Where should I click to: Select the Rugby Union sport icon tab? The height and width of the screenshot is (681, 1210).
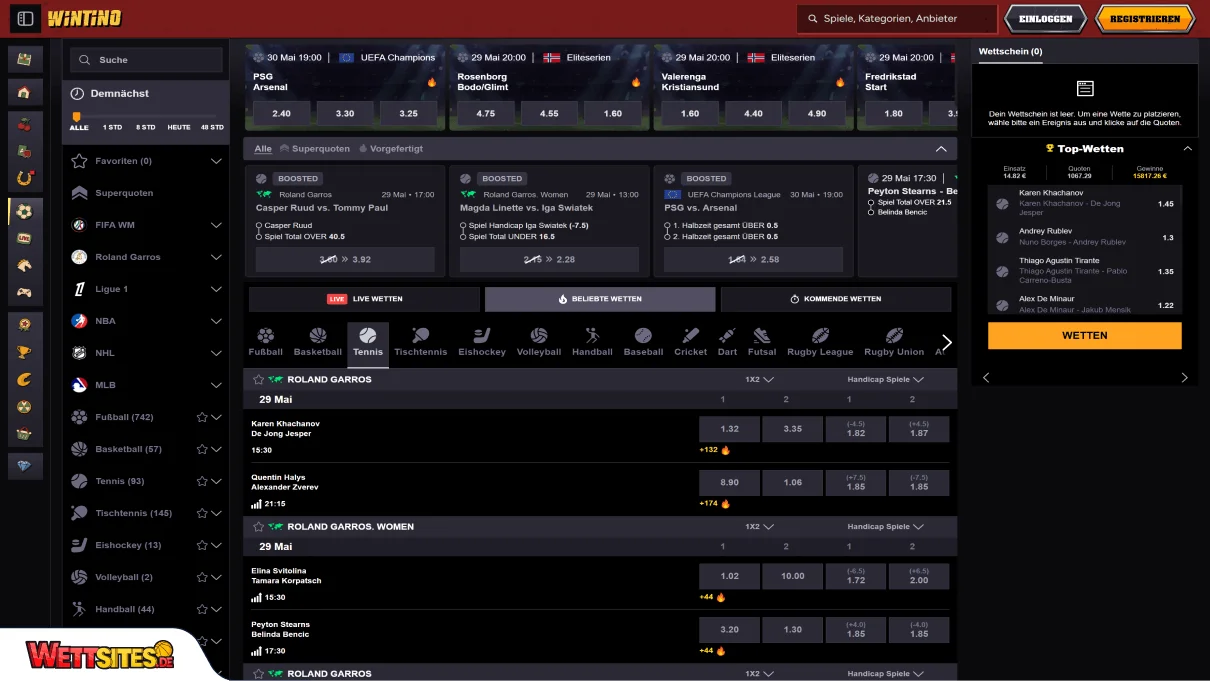894,343
